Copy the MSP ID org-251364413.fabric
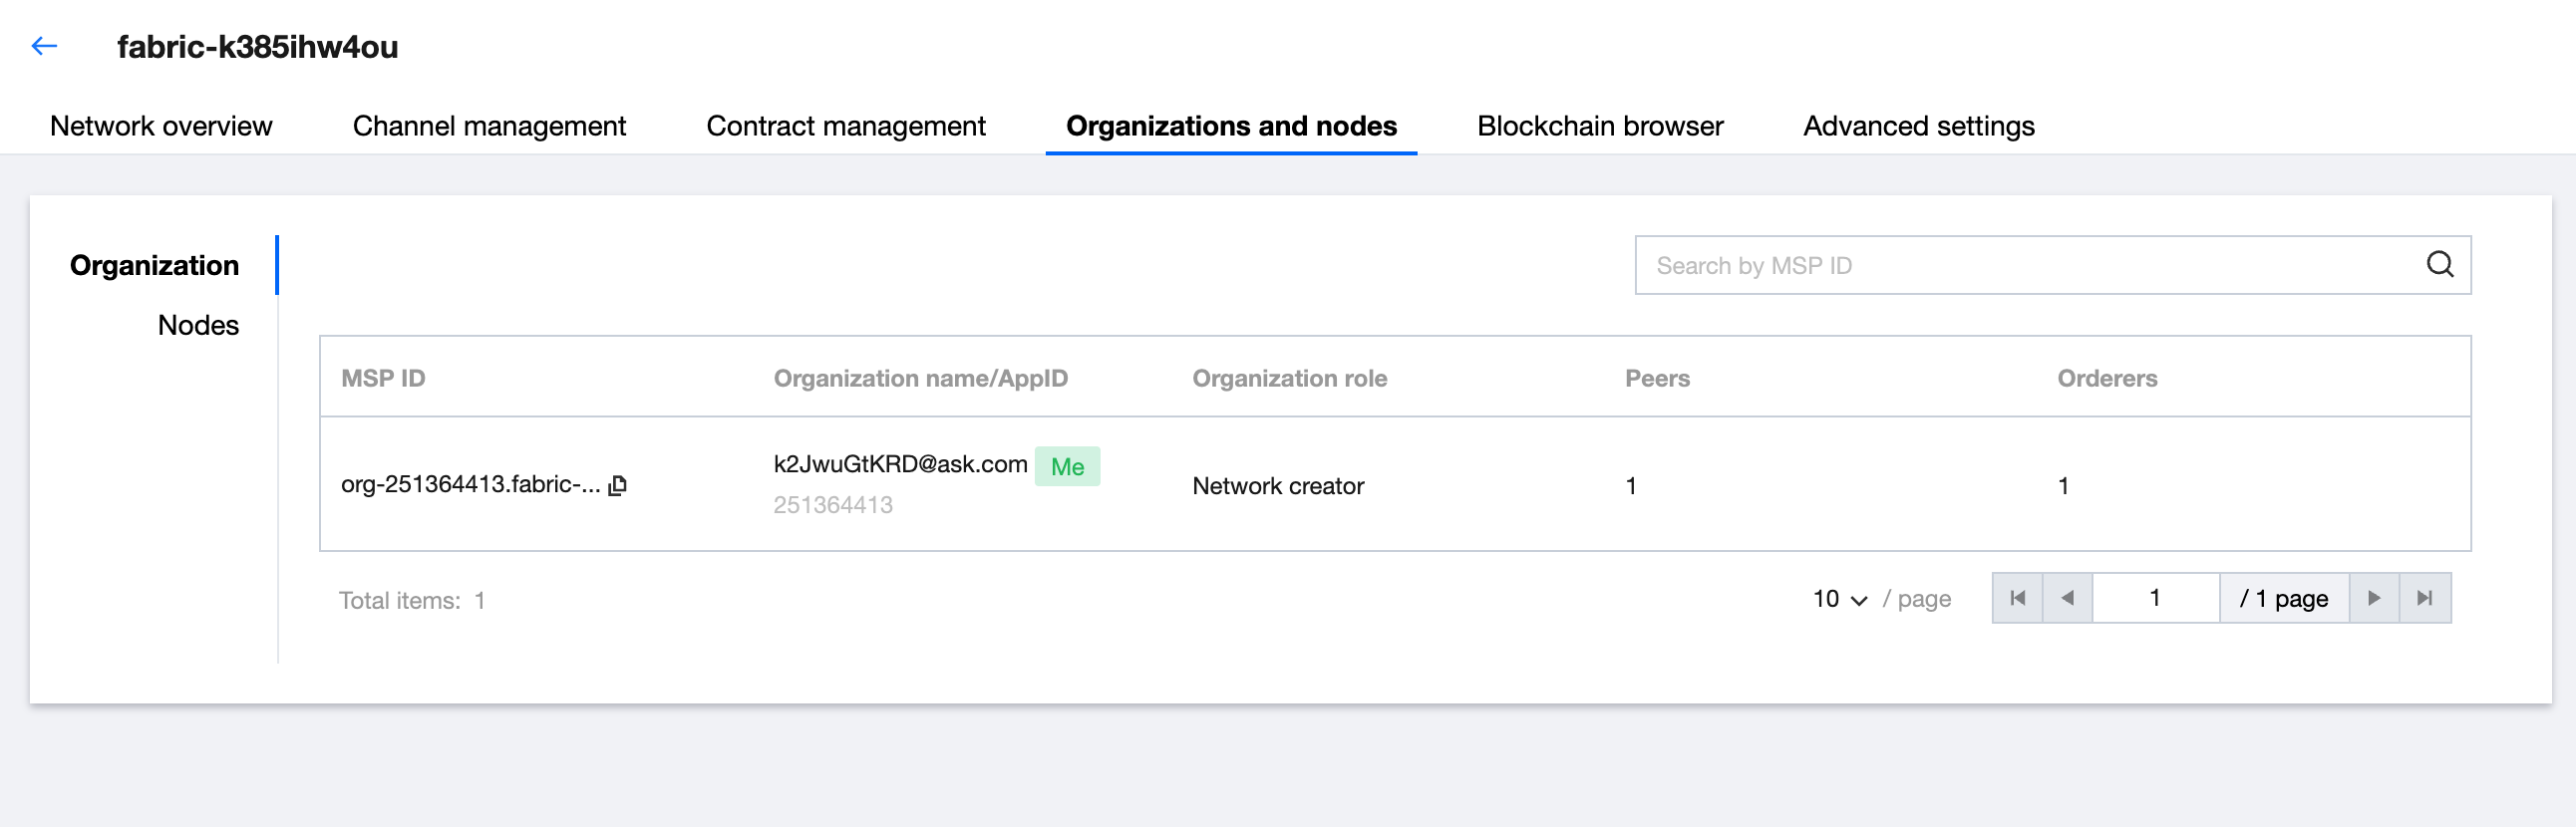Image resolution: width=2576 pixels, height=827 pixels. (618, 485)
